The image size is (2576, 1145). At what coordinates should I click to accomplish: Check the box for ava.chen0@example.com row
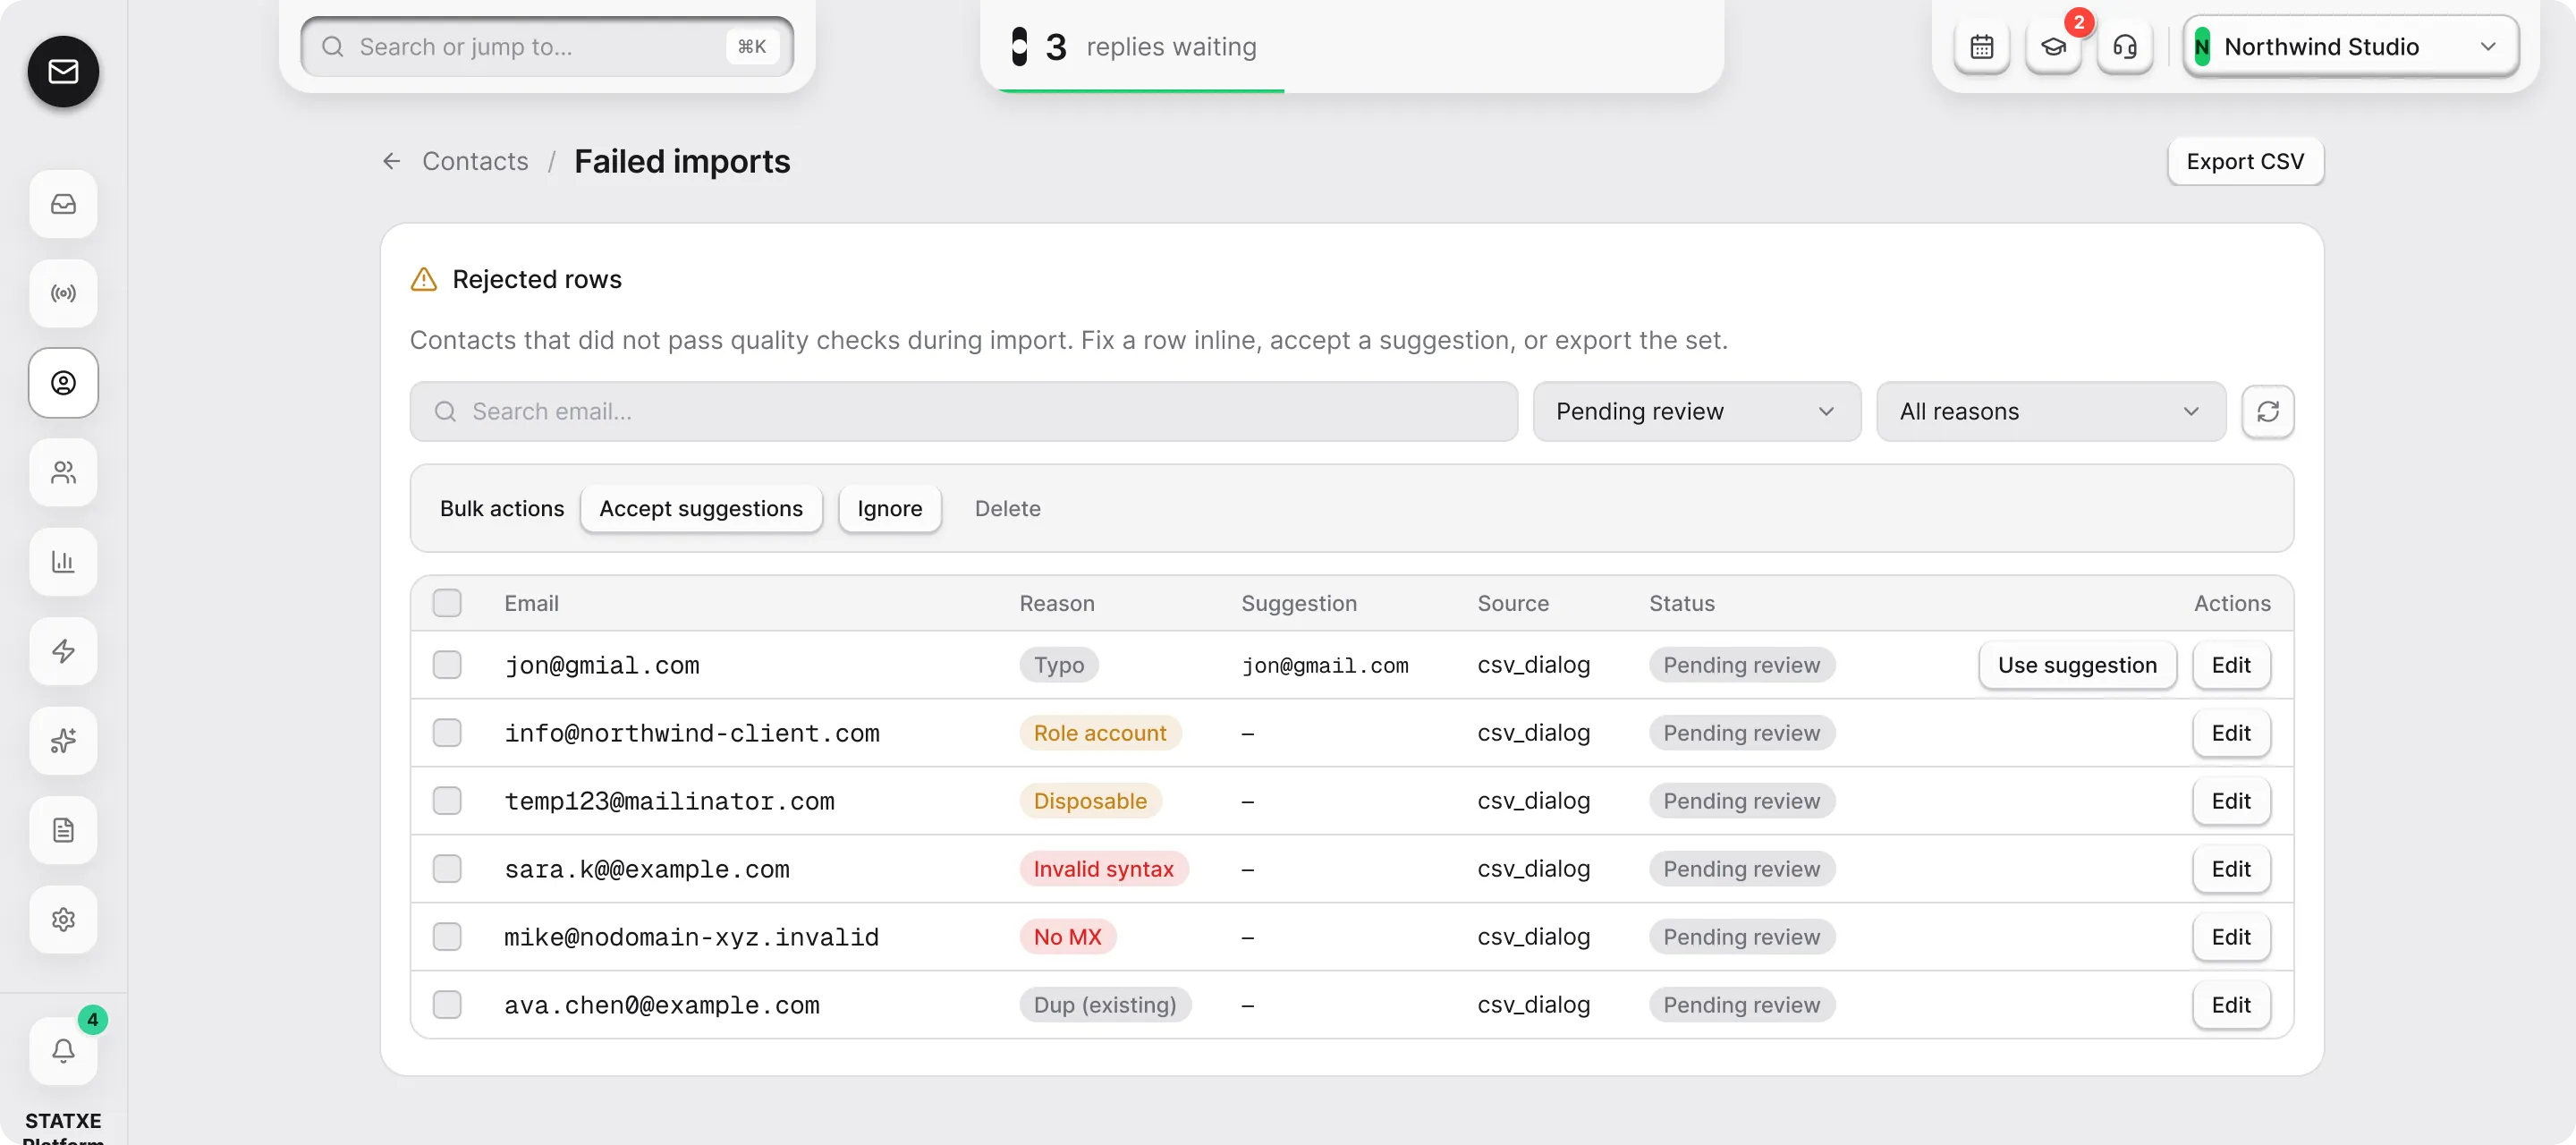447,1005
